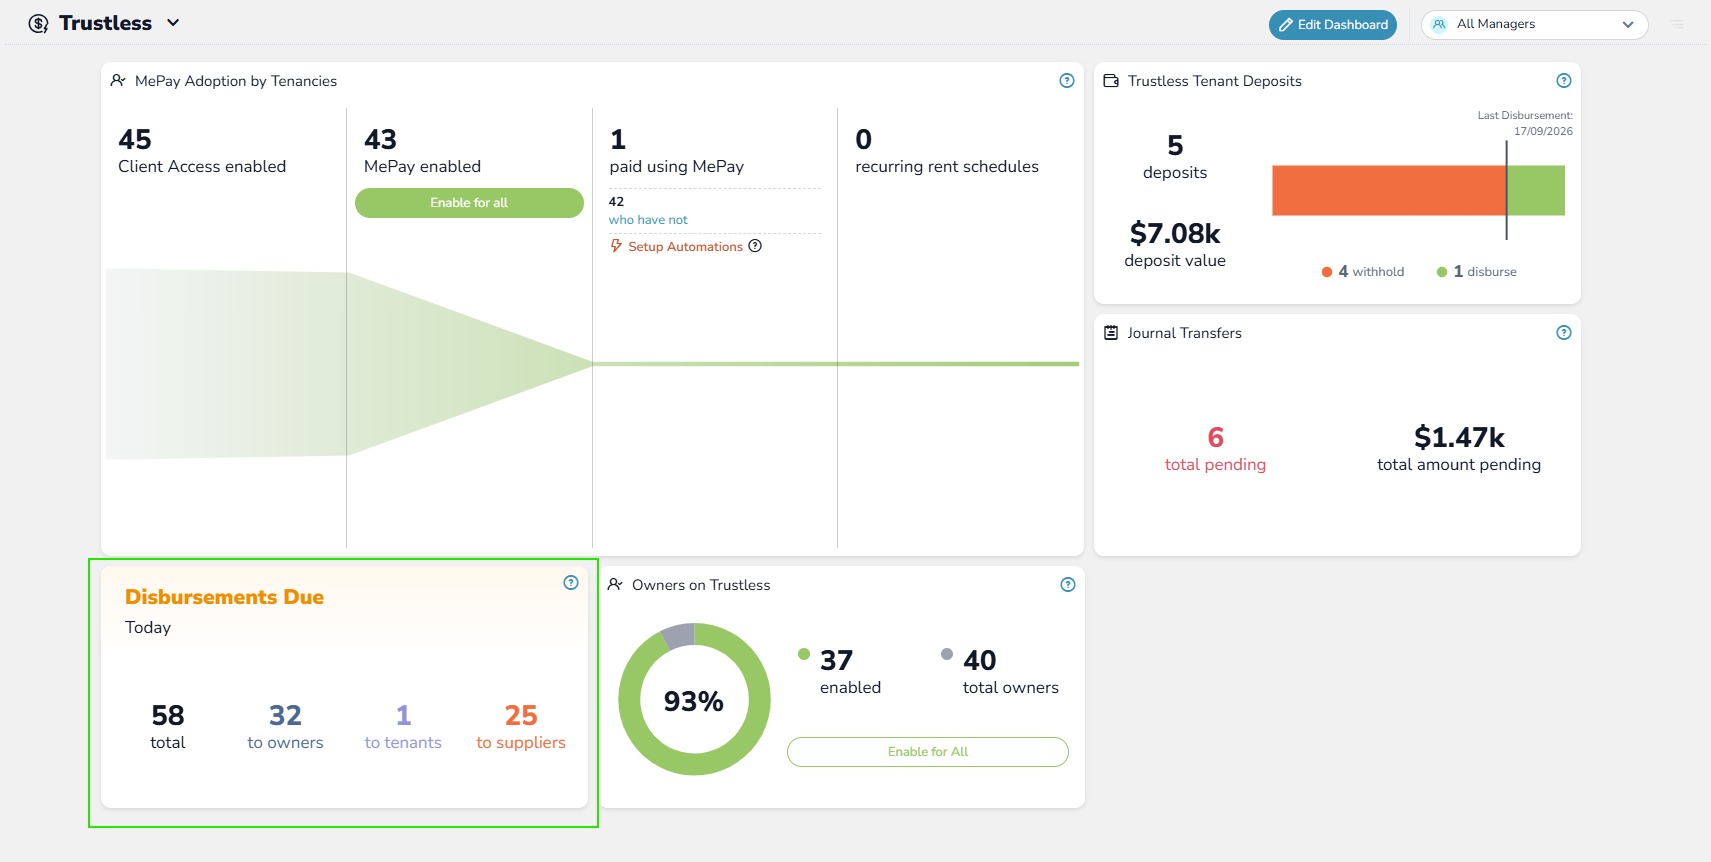Click the orange withhold bar segment
The height and width of the screenshot is (862, 1711).
pos(1388,191)
